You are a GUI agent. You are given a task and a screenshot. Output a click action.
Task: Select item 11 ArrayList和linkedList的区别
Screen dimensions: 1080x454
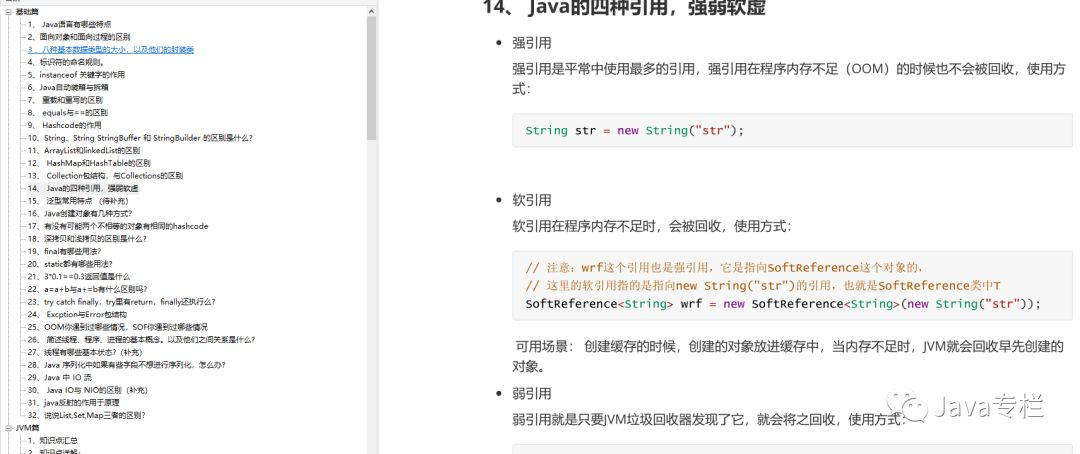pyautogui.click(x=83, y=150)
